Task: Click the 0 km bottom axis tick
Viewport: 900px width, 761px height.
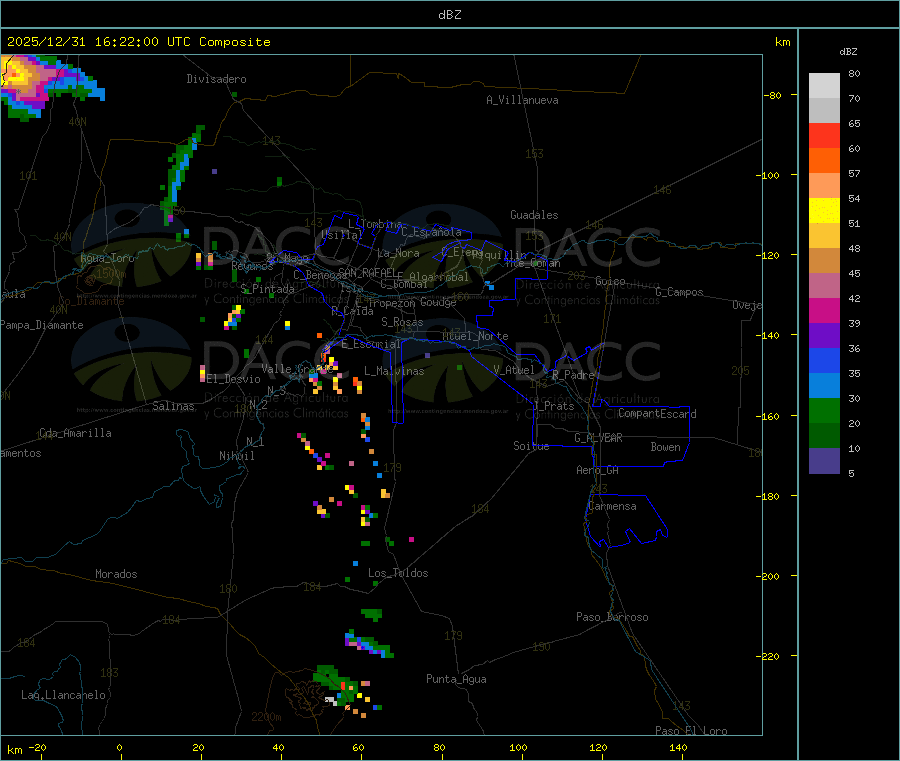Action: 119,748
